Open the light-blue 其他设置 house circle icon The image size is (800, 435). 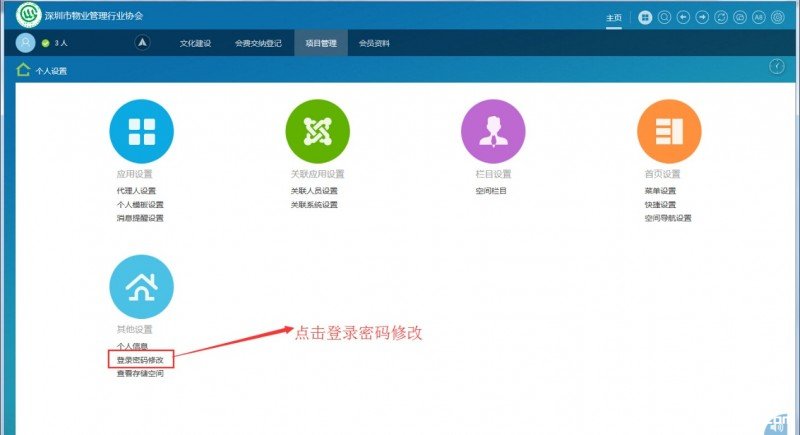click(x=141, y=287)
